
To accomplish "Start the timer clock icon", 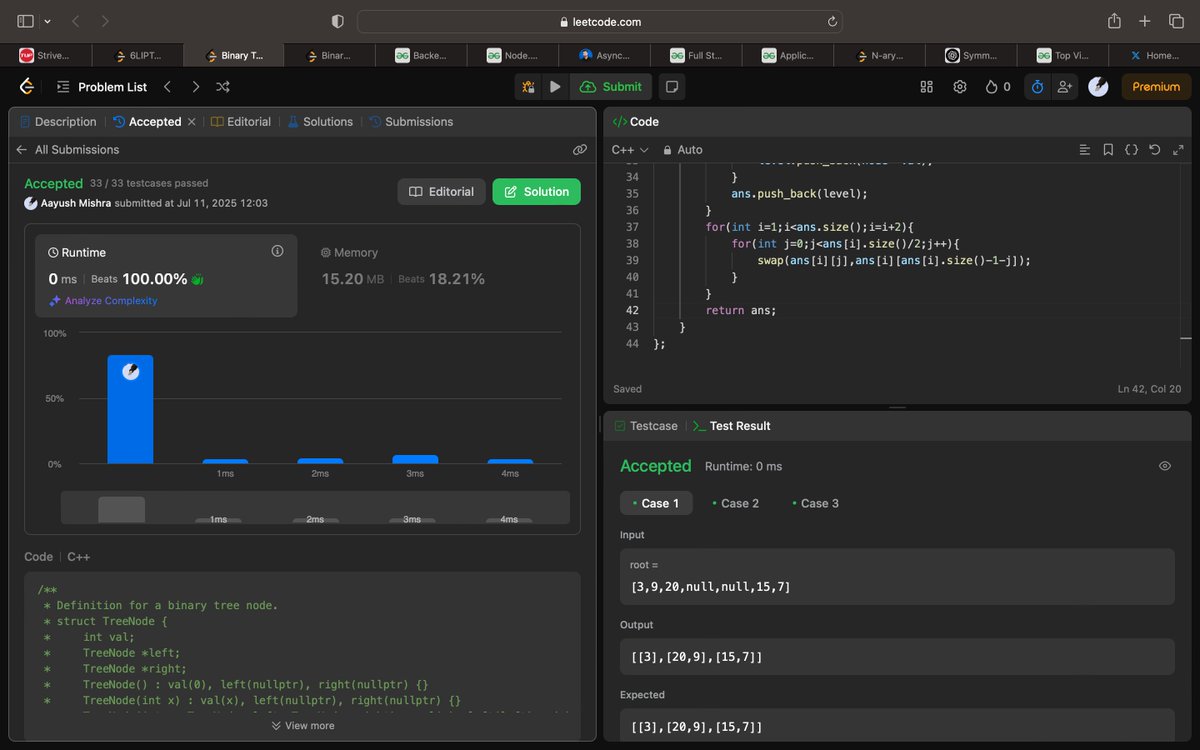I will tap(1037, 87).
